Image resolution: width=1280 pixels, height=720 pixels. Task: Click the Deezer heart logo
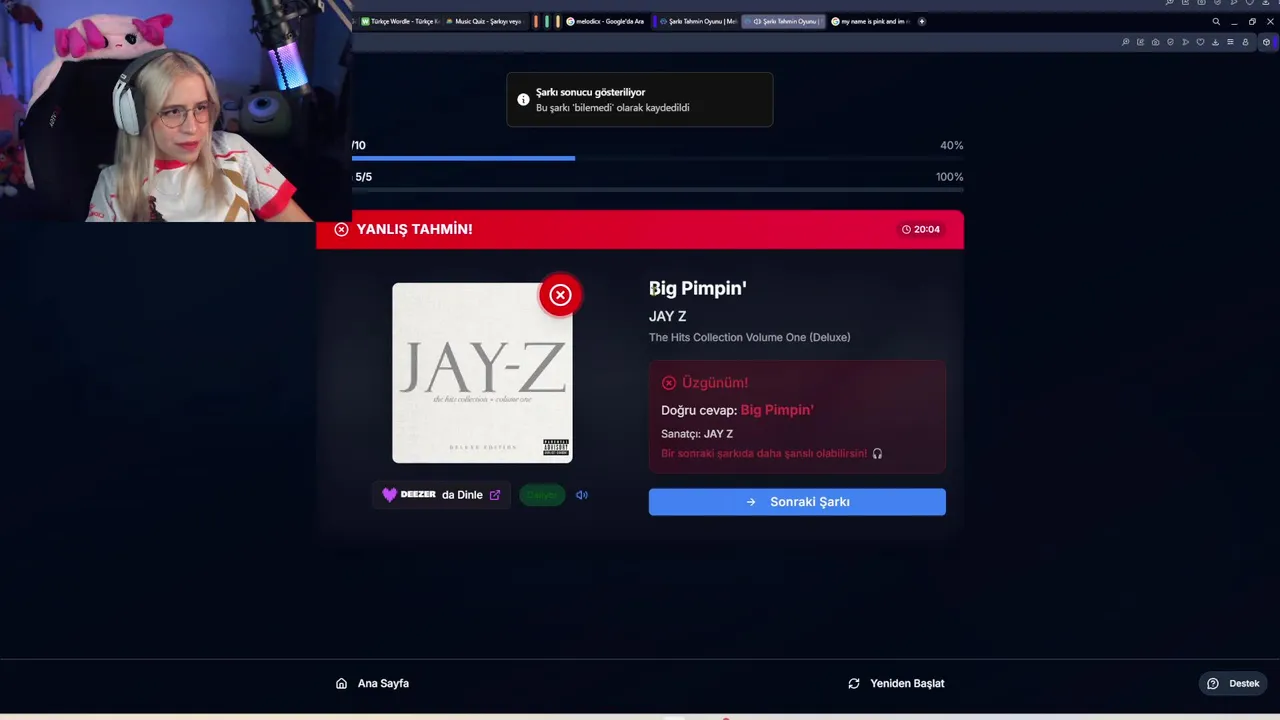(390, 495)
